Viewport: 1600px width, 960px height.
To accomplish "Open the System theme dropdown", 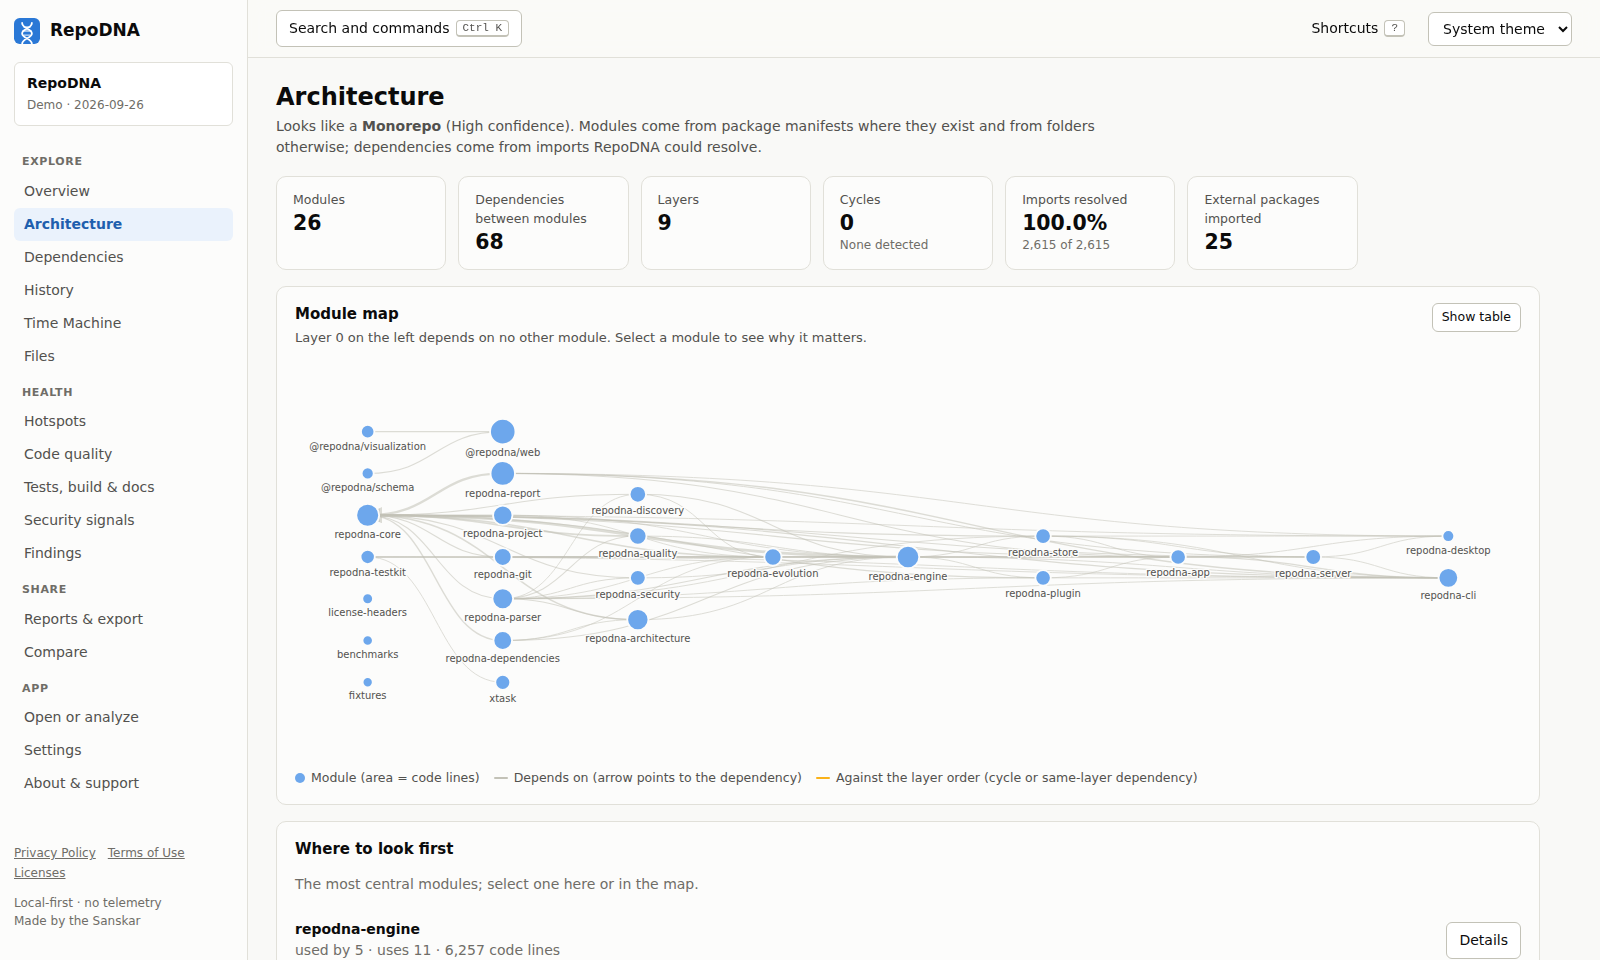I will [x=1500, y=29].
